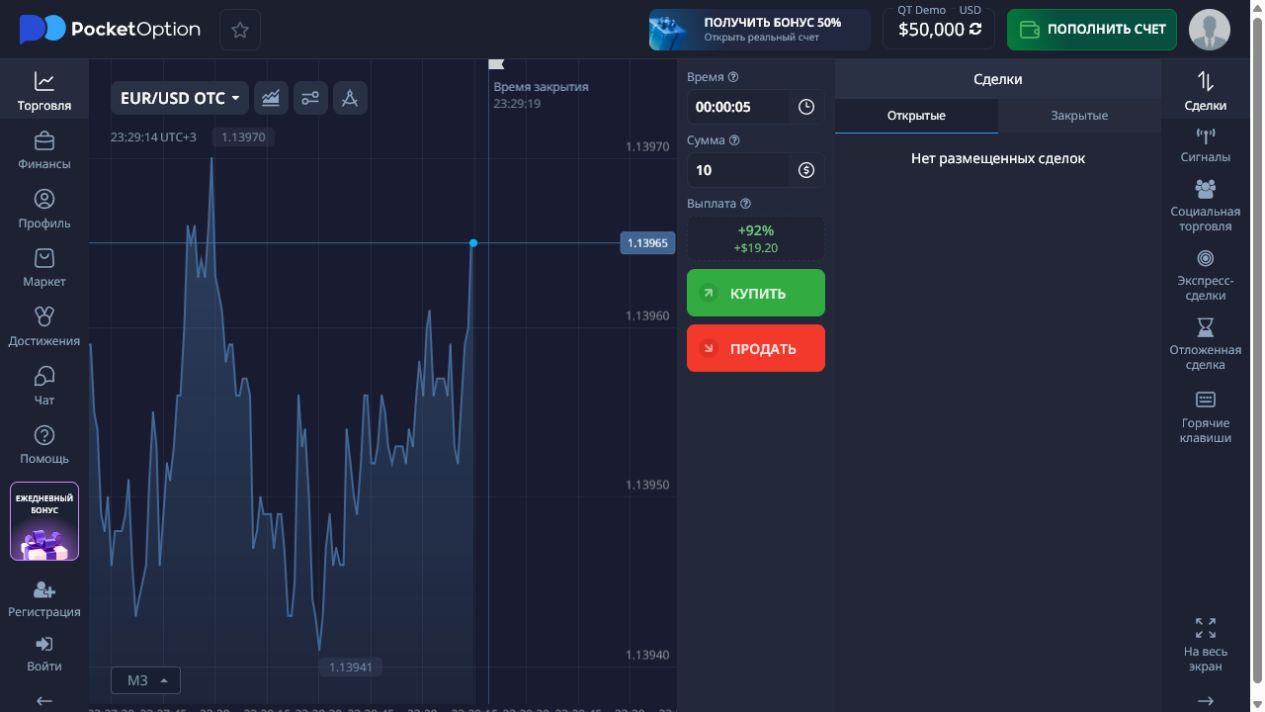Click the help icon beside Время
Image resolution: width=1265 pixels, height=712 pixels.
734,77
